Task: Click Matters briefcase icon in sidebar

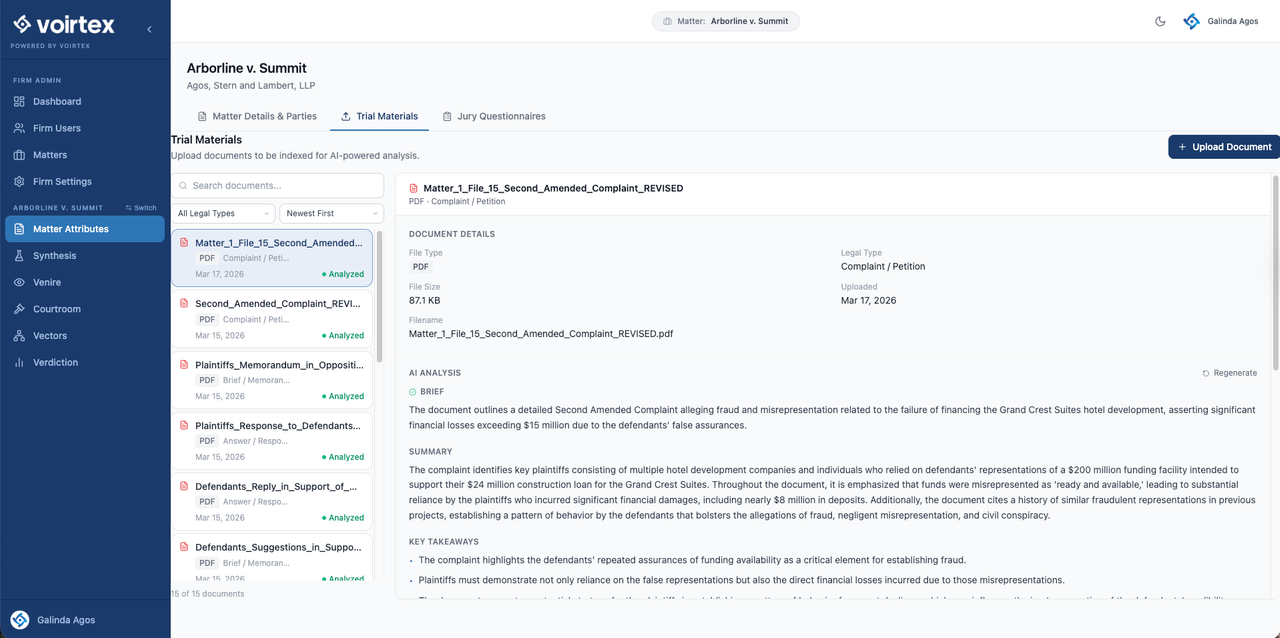Action: (x=19, y=155)
